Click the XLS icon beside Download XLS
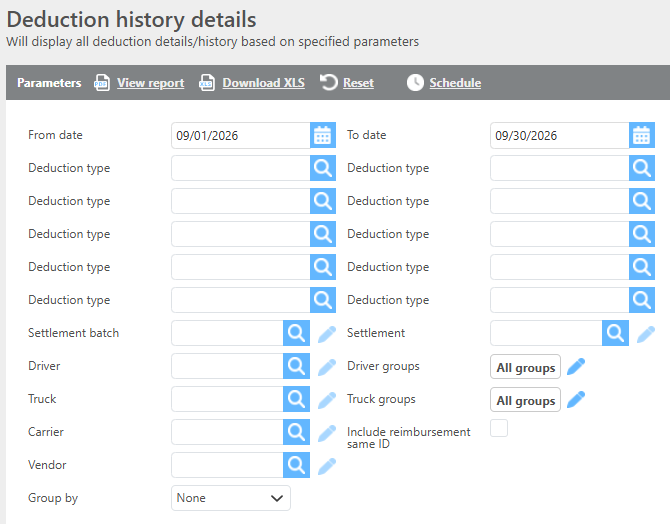The width and height of the screenshot is (670, 524). click(206, 83)
